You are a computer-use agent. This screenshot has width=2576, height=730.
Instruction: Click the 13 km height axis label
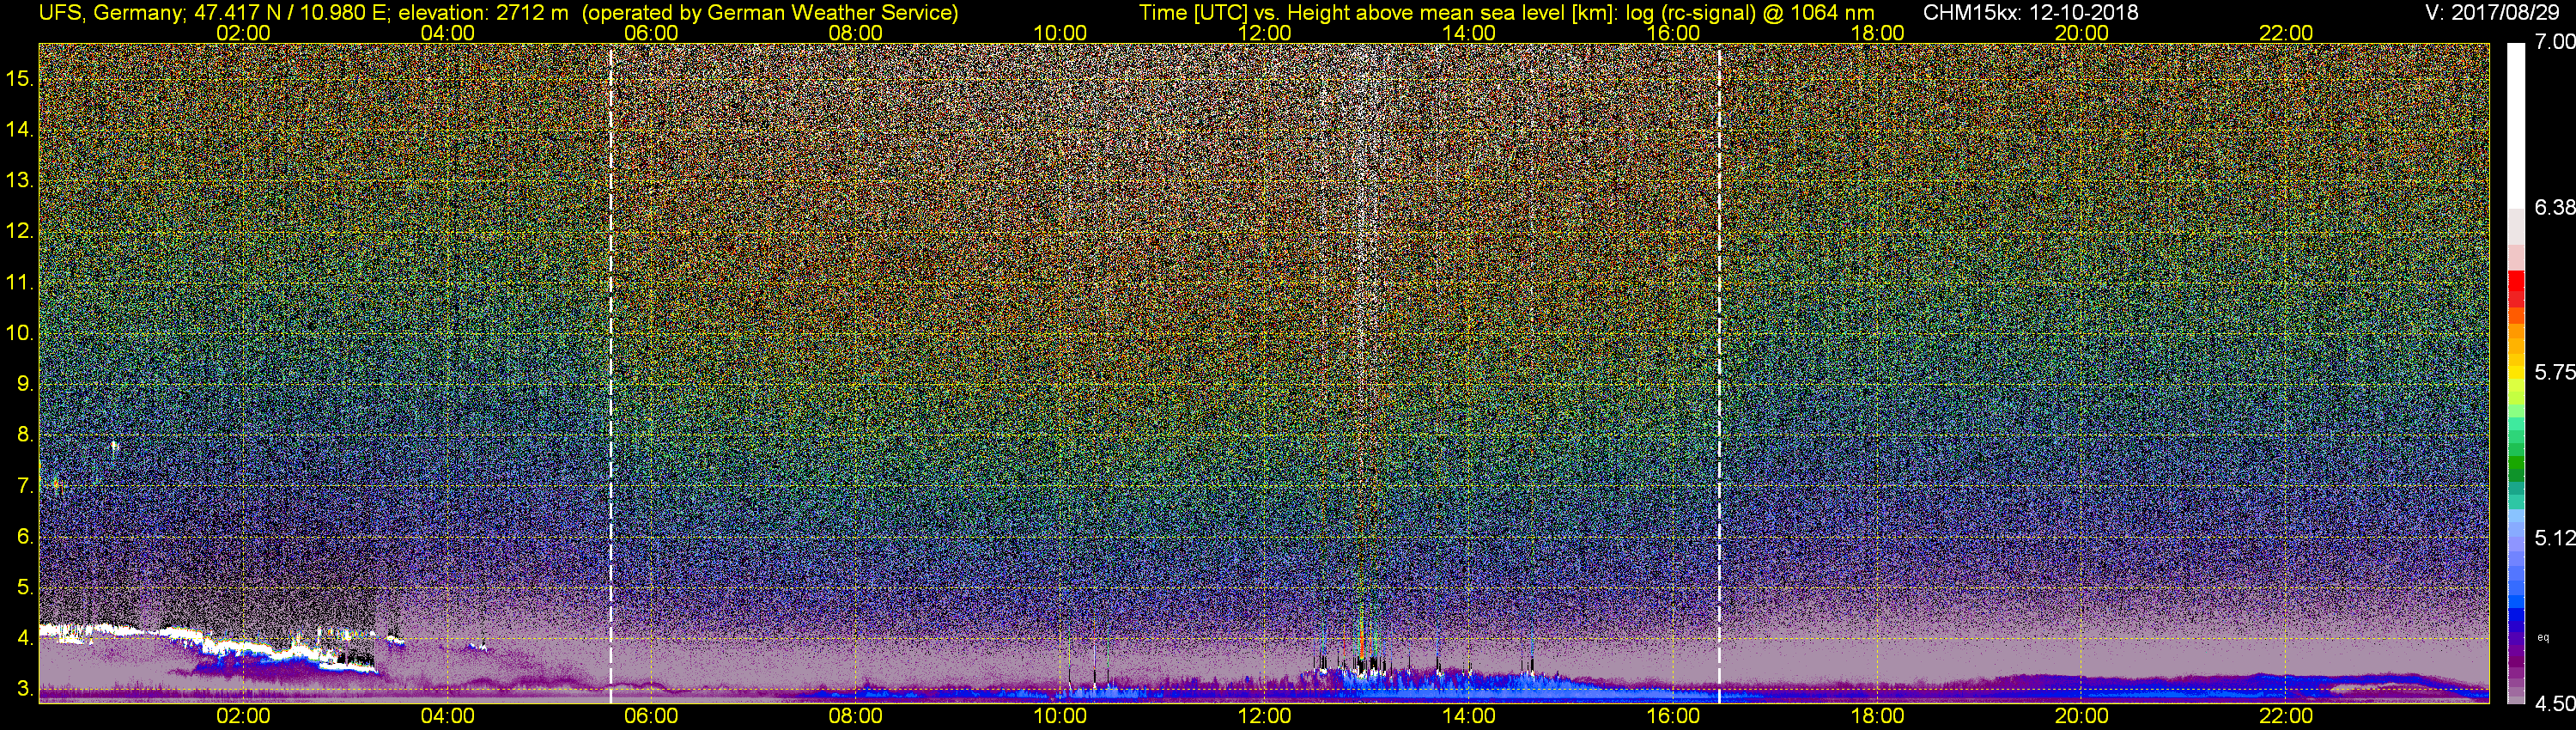[x=20, y=181]
